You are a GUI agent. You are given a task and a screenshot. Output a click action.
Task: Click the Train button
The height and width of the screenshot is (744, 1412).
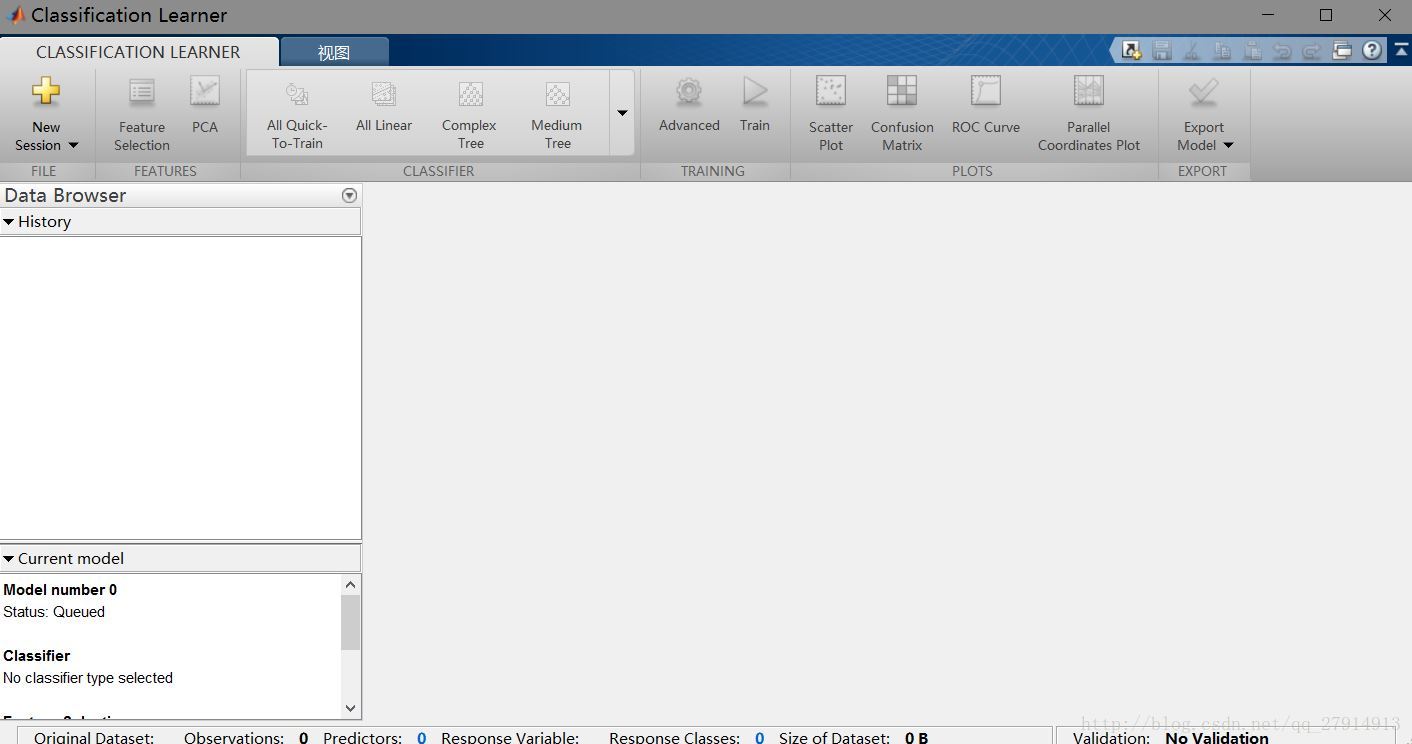click(x=755, y=106)
